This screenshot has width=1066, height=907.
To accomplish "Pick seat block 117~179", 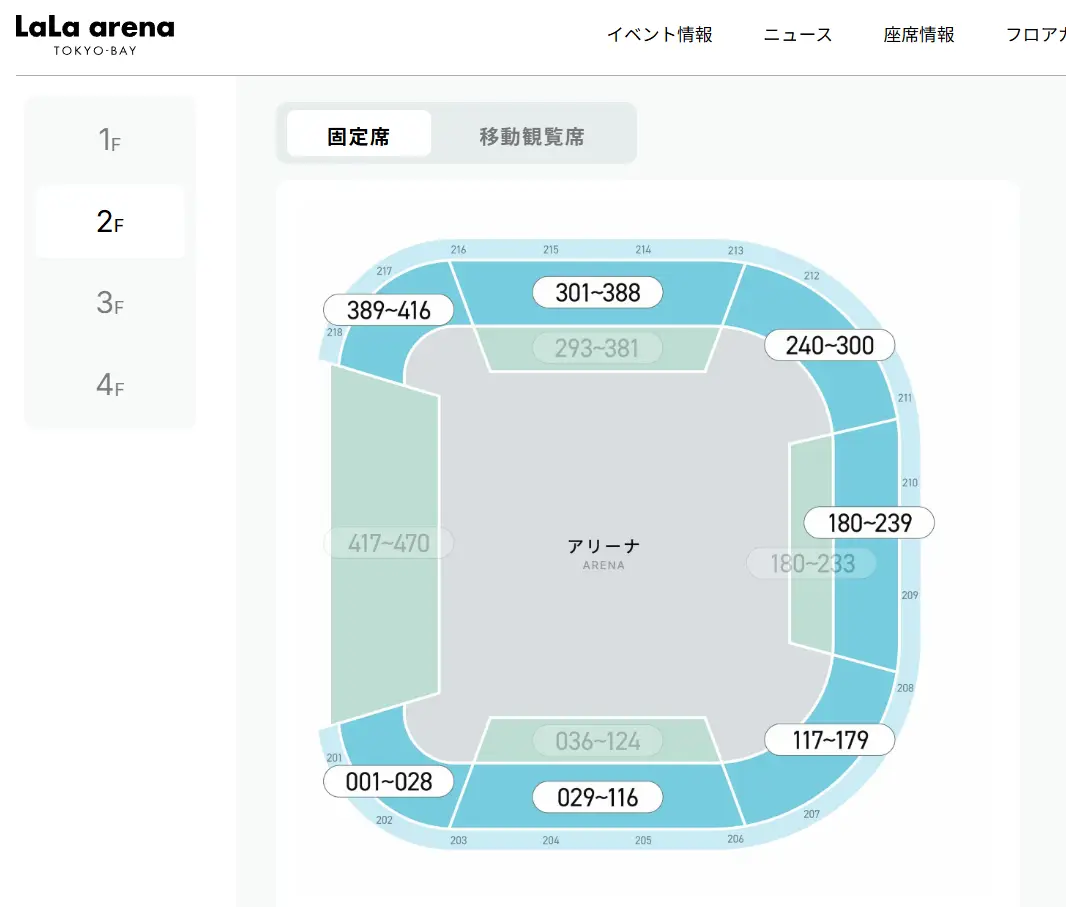I will [x=829, y=740].
